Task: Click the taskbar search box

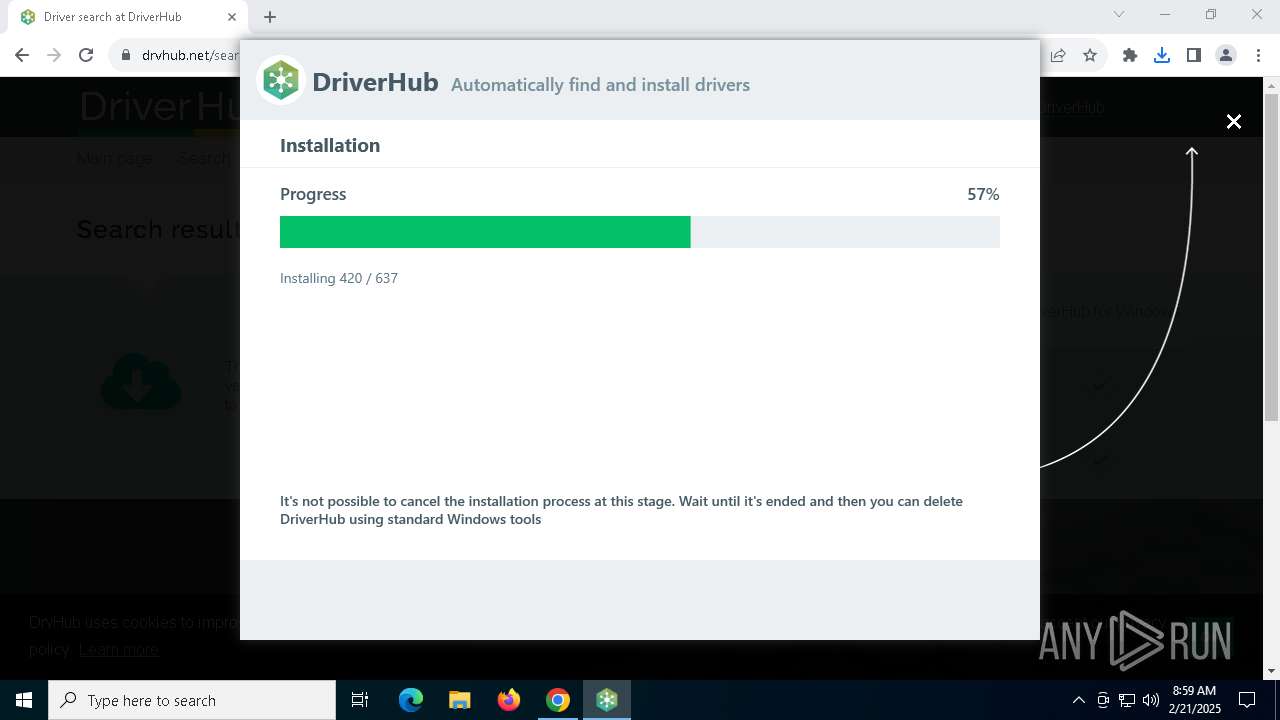Action: tap(192, 700)
